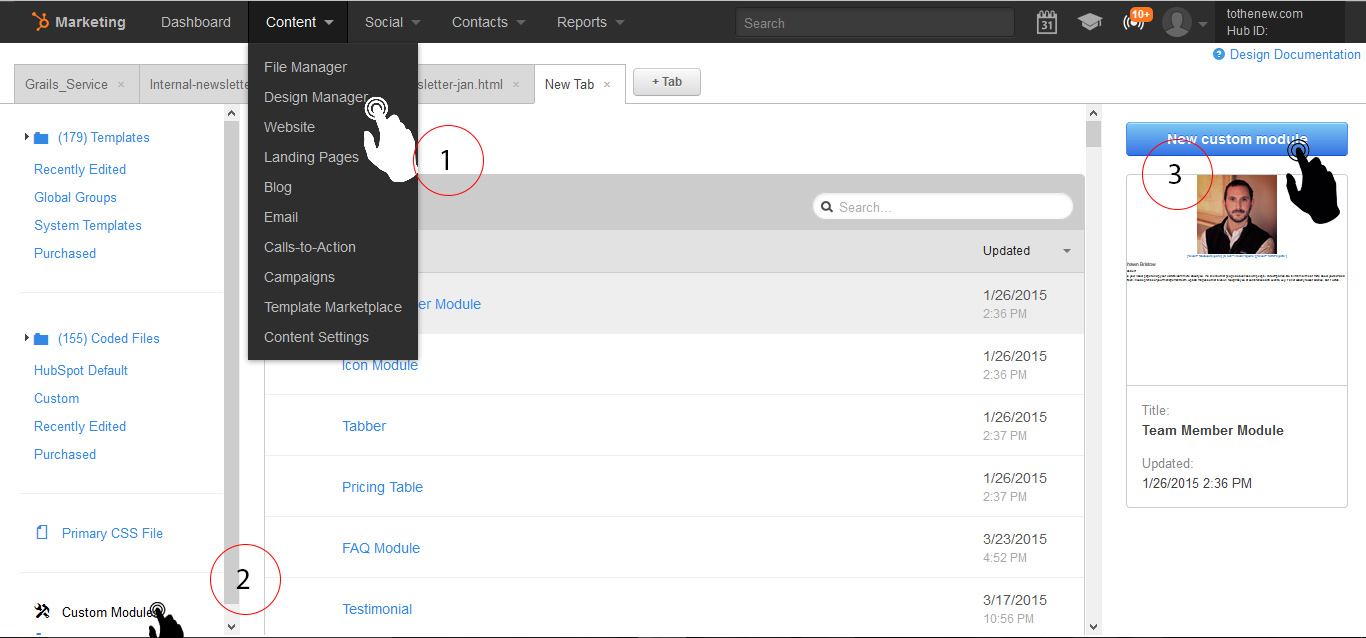The image size is (1366, 638).
Task: Open the Testimonial module link
Action: tap(377, 609)
